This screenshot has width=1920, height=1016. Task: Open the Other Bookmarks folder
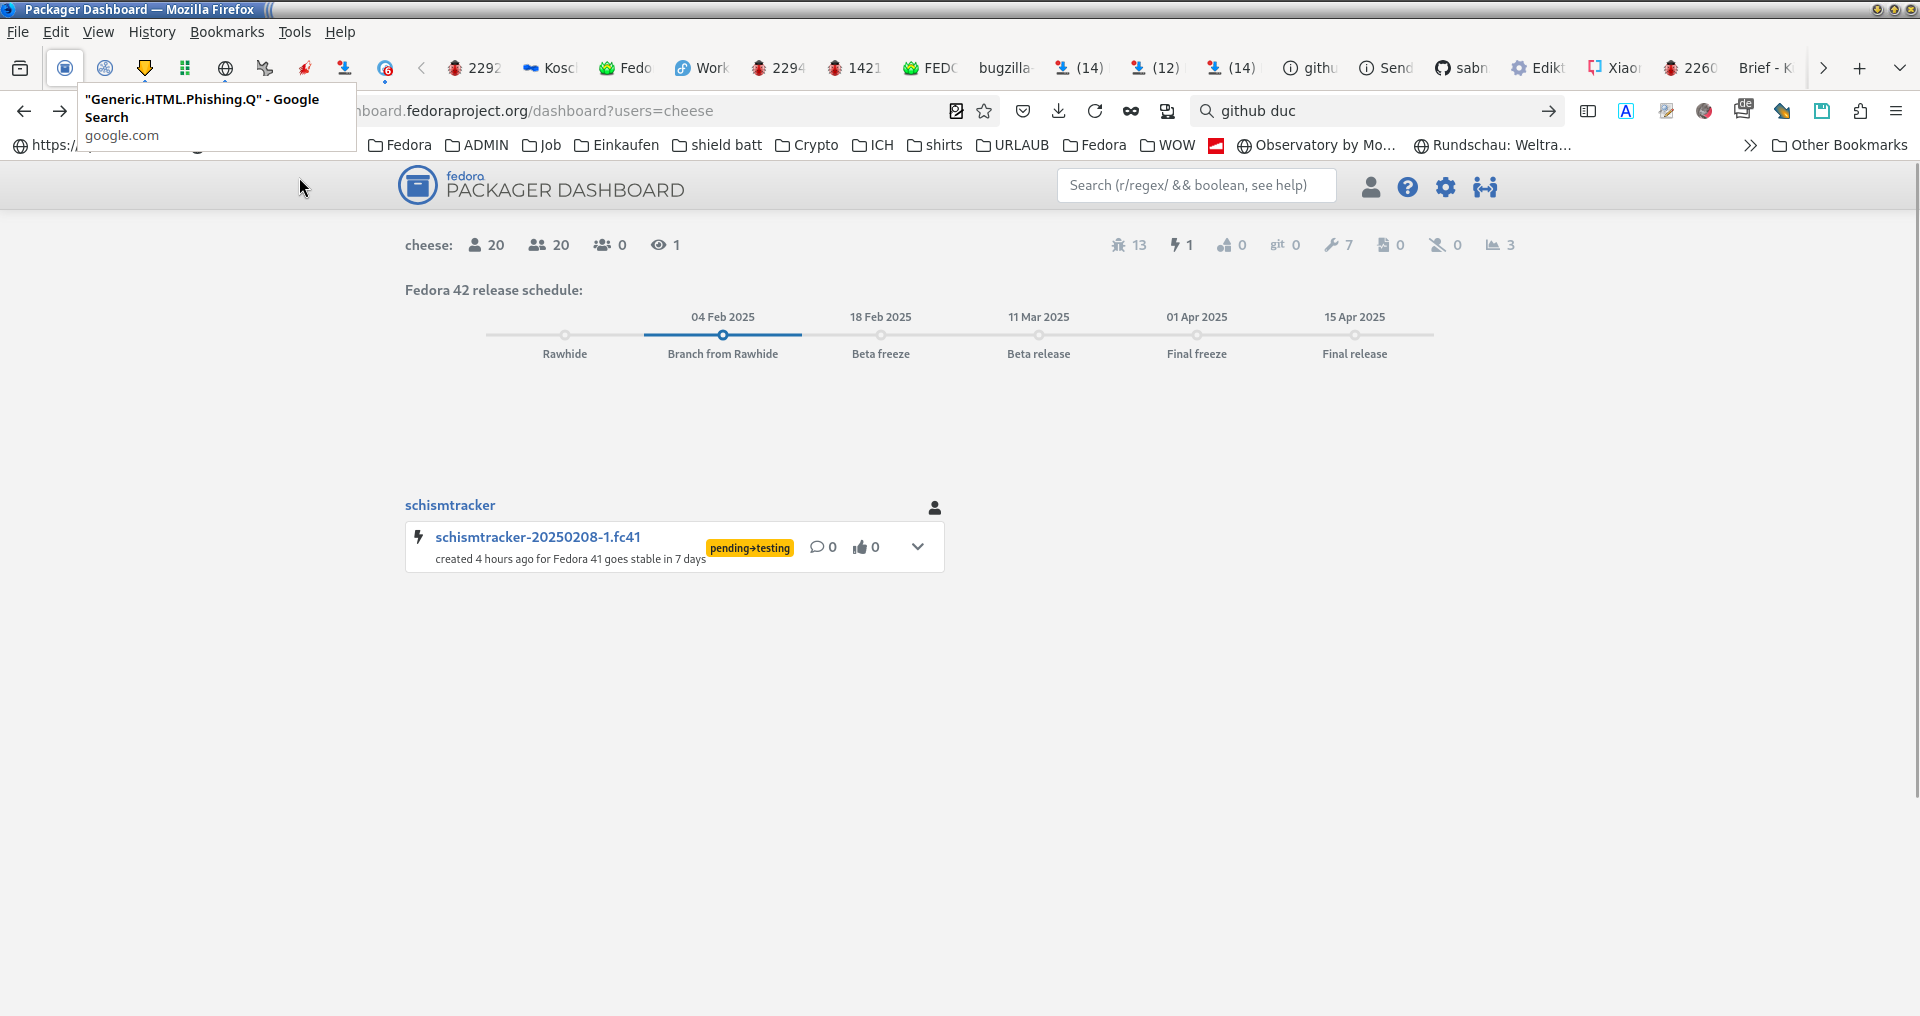coord(1839,145)
